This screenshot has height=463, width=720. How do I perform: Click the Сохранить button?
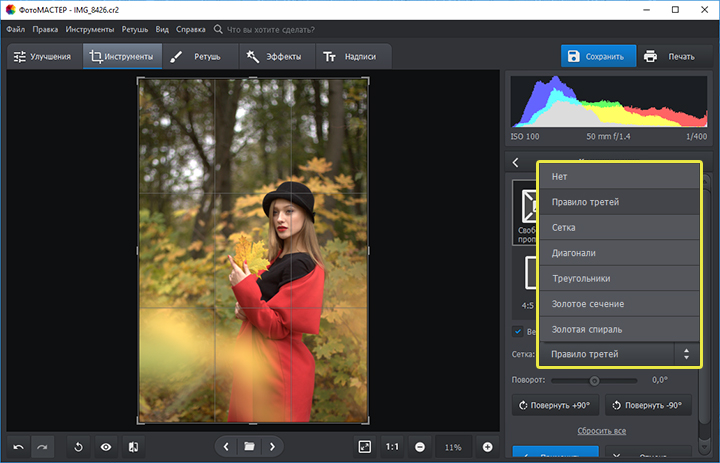coord(596,56)
